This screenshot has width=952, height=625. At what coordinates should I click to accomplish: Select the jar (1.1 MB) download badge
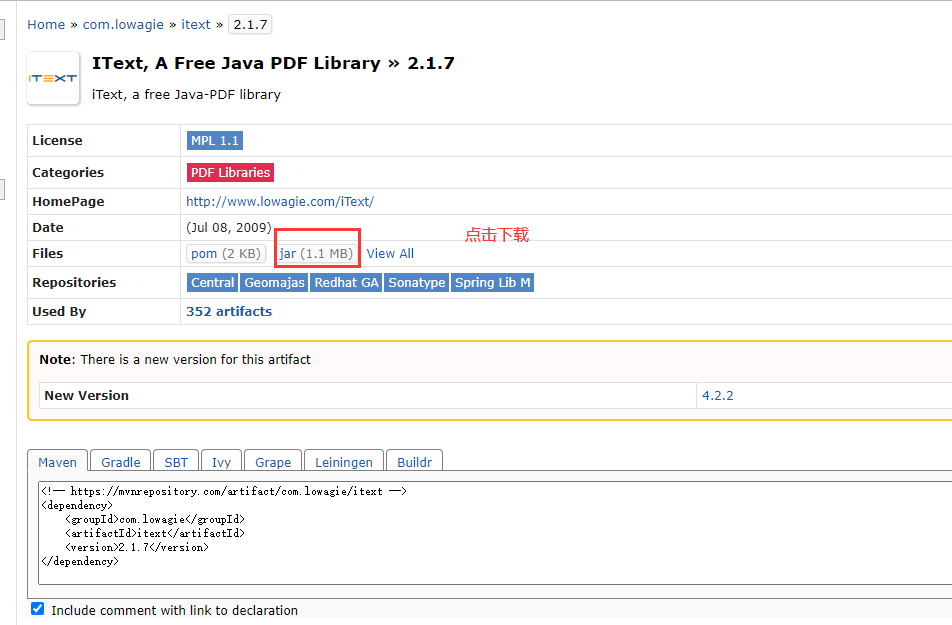(x=316, y=253)
